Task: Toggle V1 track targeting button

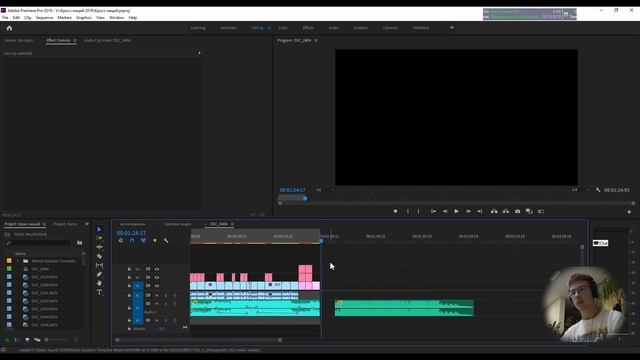Action: (138, 286)
